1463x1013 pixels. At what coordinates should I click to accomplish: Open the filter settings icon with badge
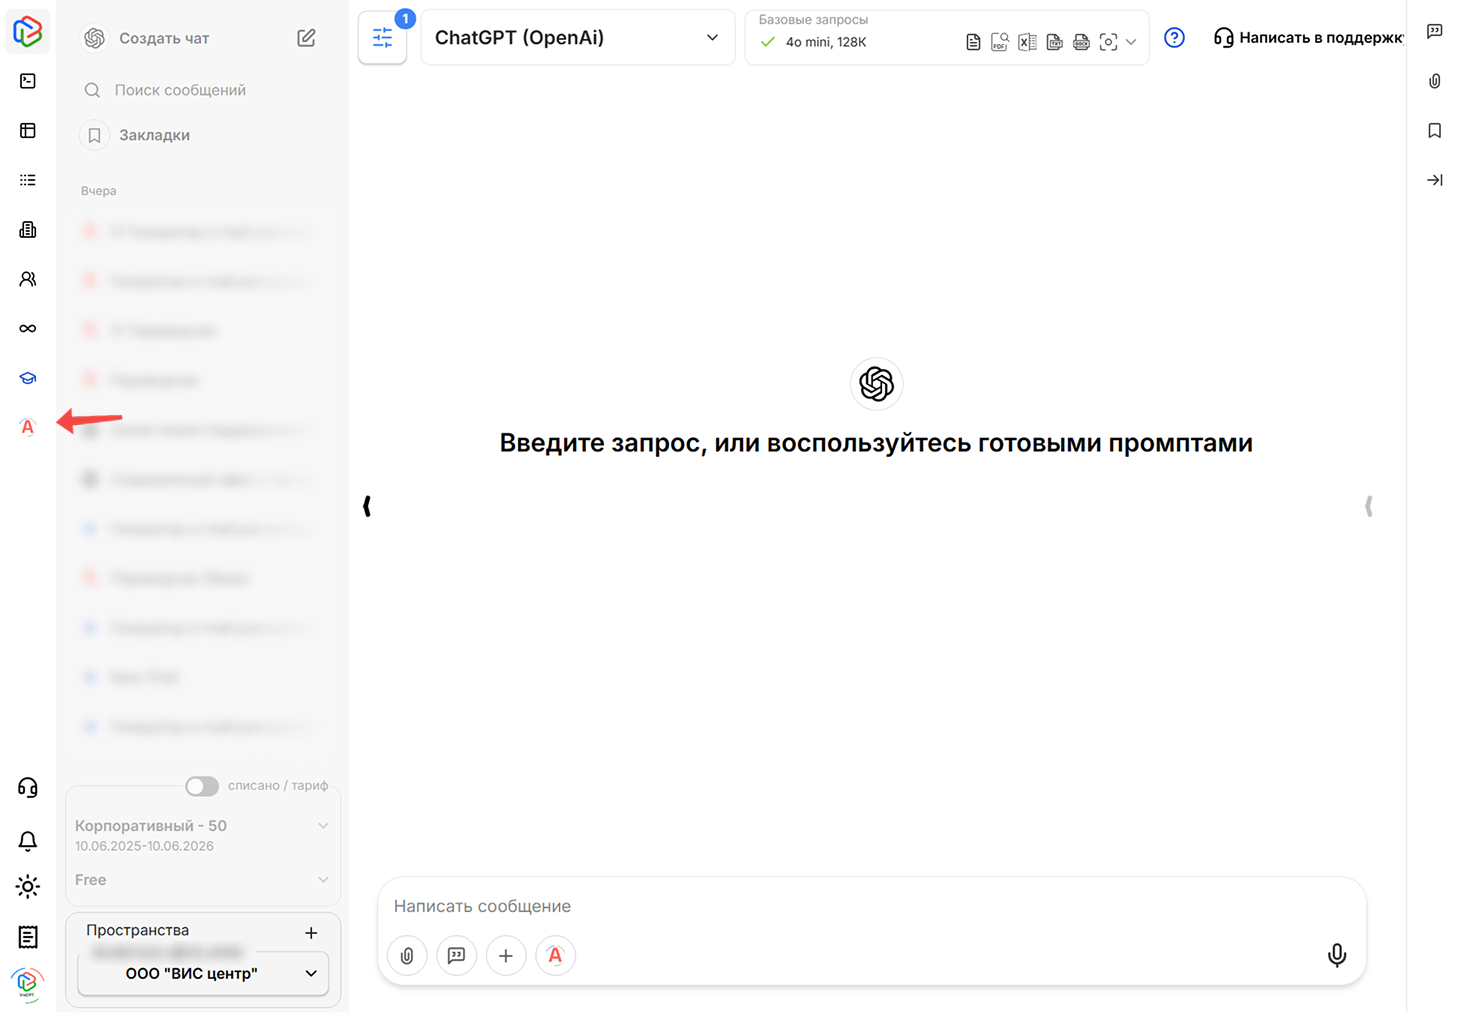pyautogui.click(x=383, y=38)
